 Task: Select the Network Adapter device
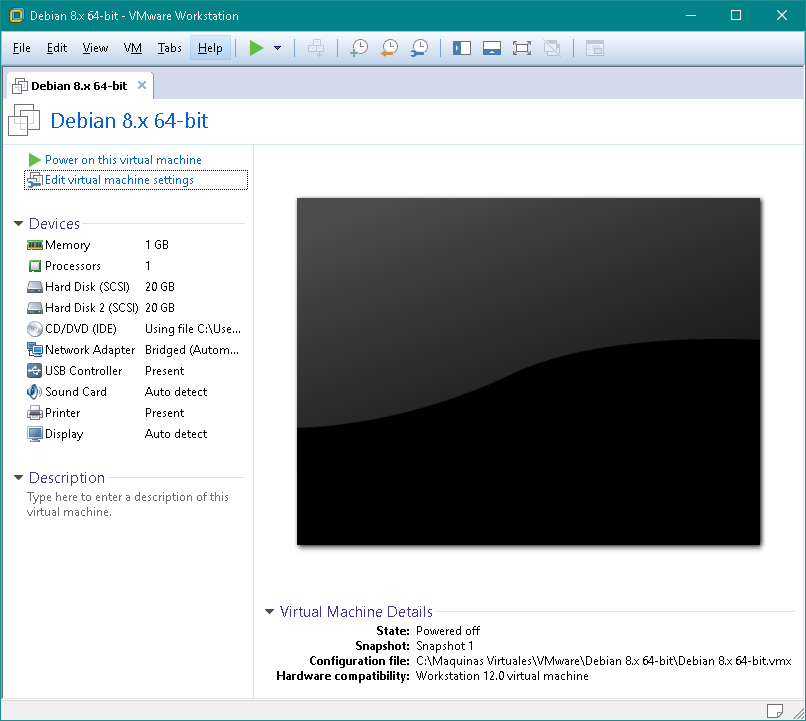[90, 350]
